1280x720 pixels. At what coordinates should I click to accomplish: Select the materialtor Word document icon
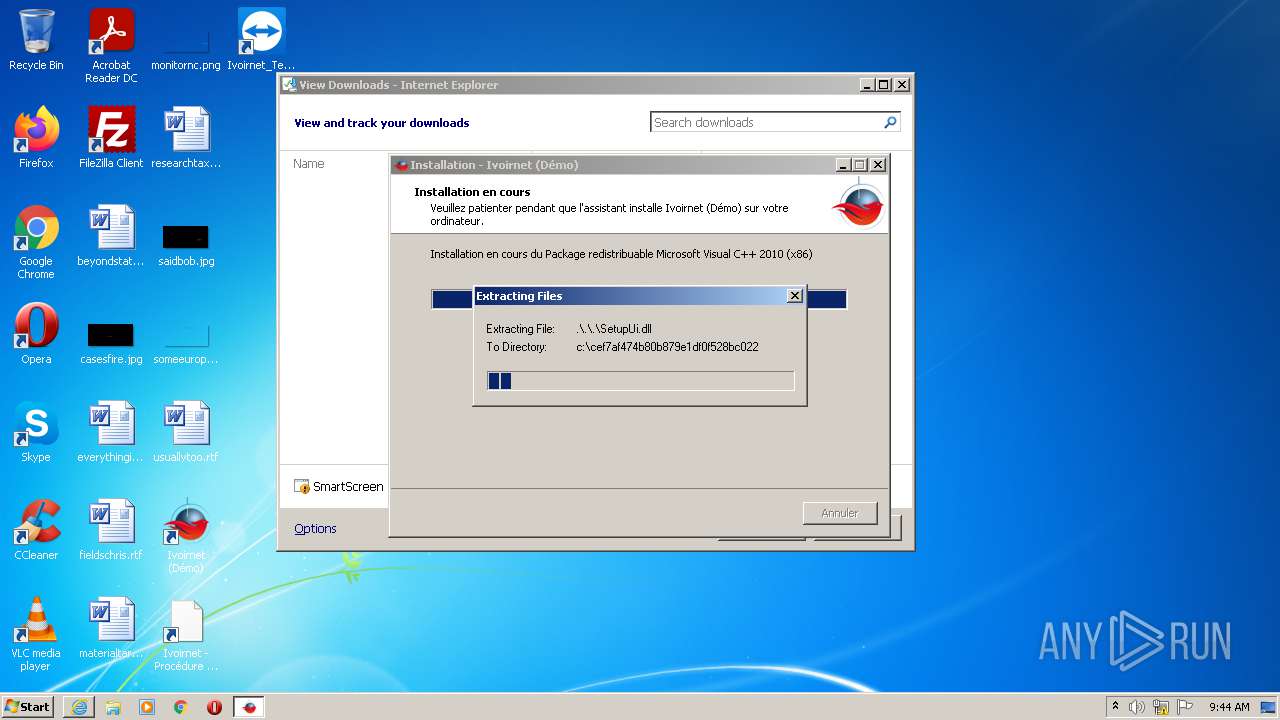tap(111, 627)
